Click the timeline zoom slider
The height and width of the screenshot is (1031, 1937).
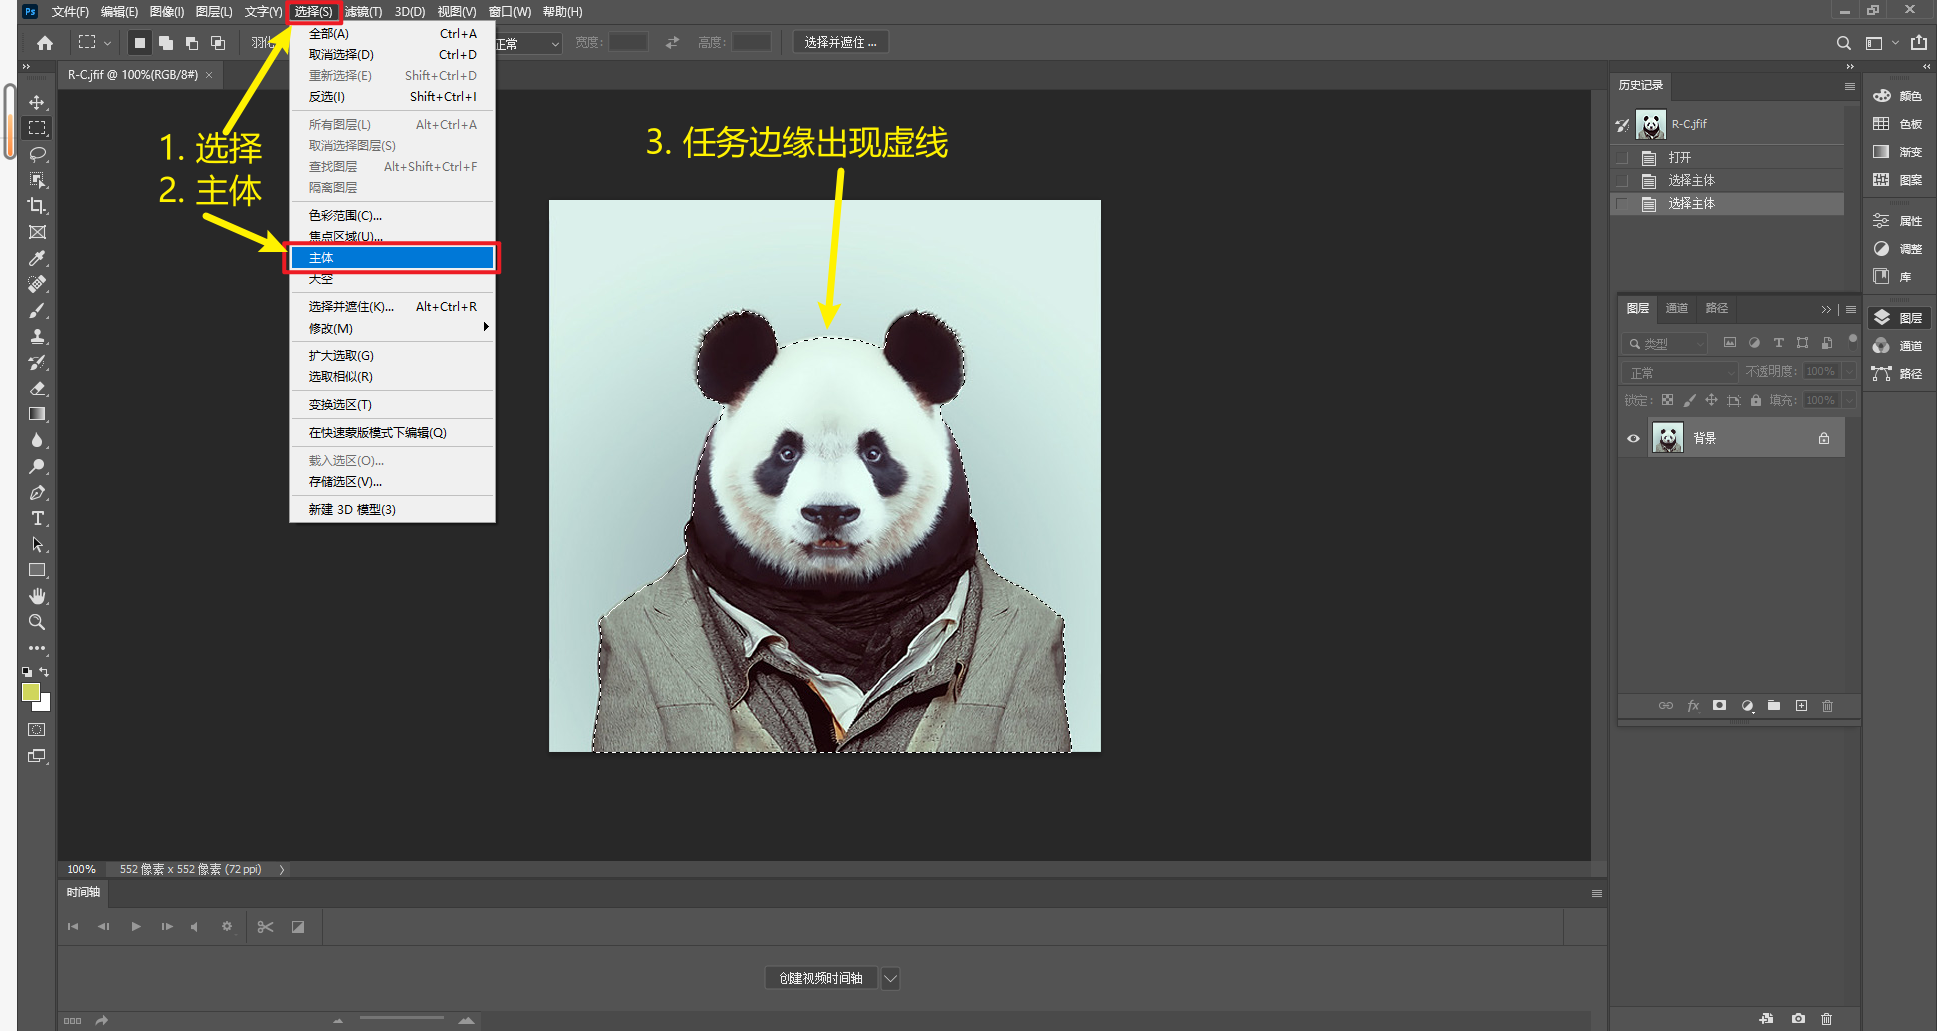402,1019
